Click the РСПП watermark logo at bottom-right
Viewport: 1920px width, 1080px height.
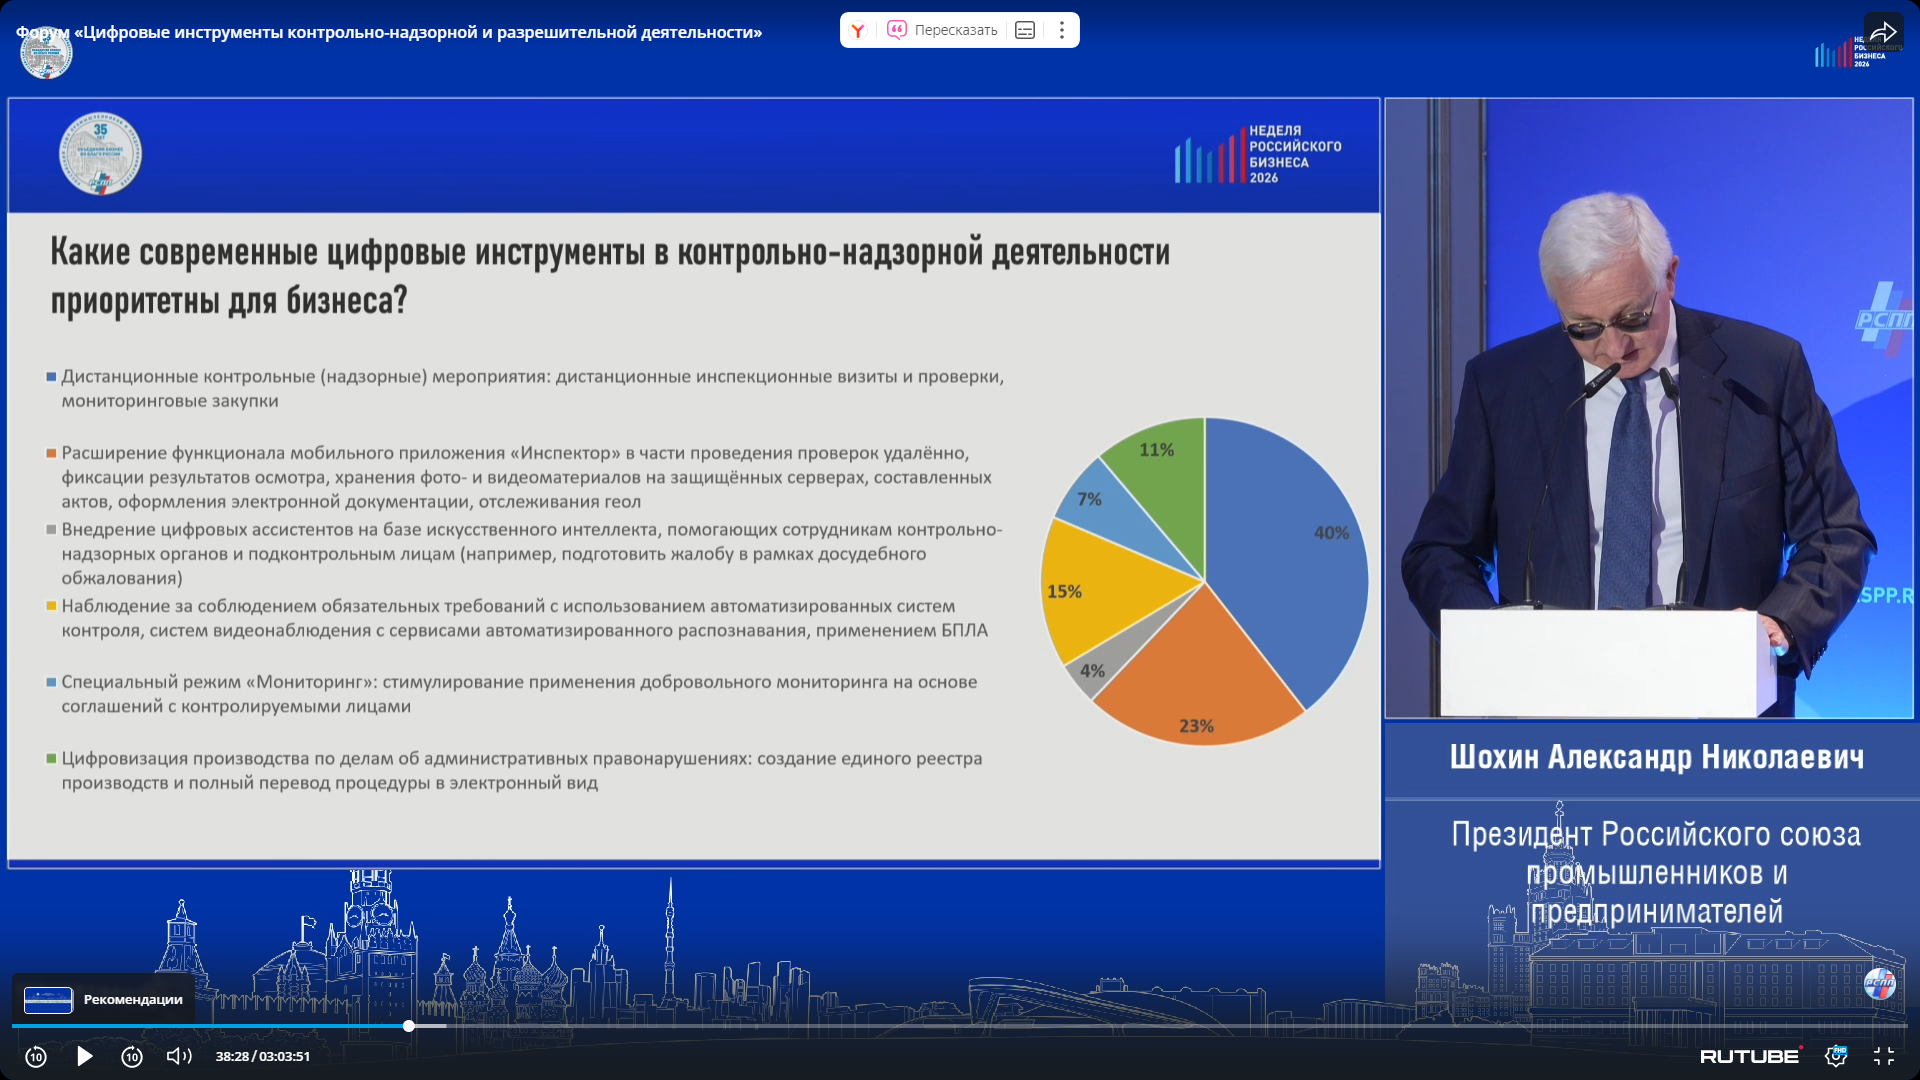(x=1880, y=983)
